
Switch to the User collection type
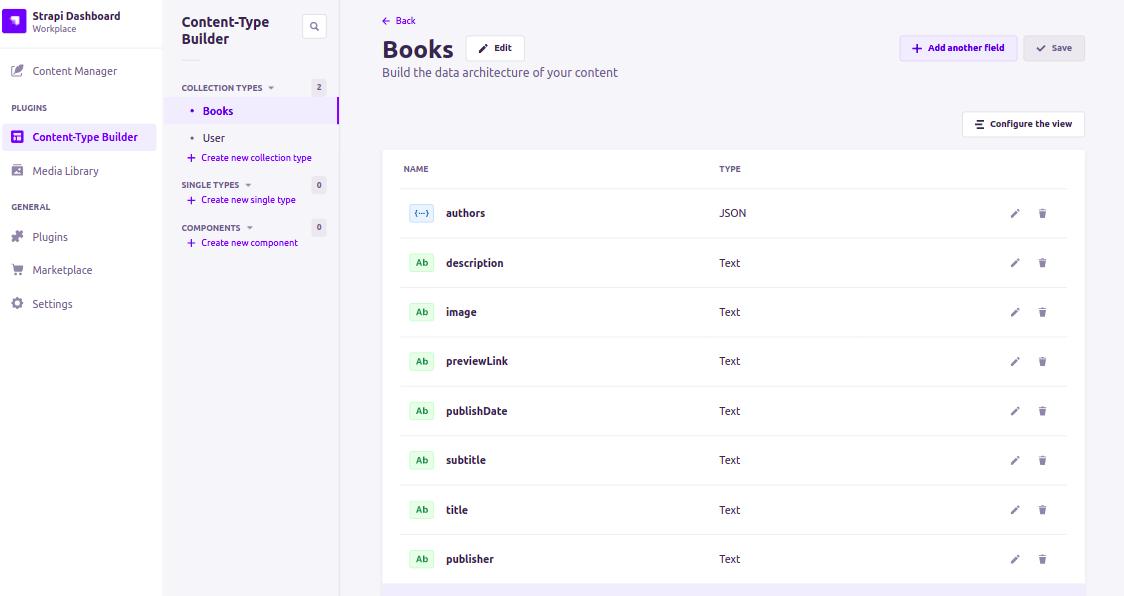click(x=214, y=137)
